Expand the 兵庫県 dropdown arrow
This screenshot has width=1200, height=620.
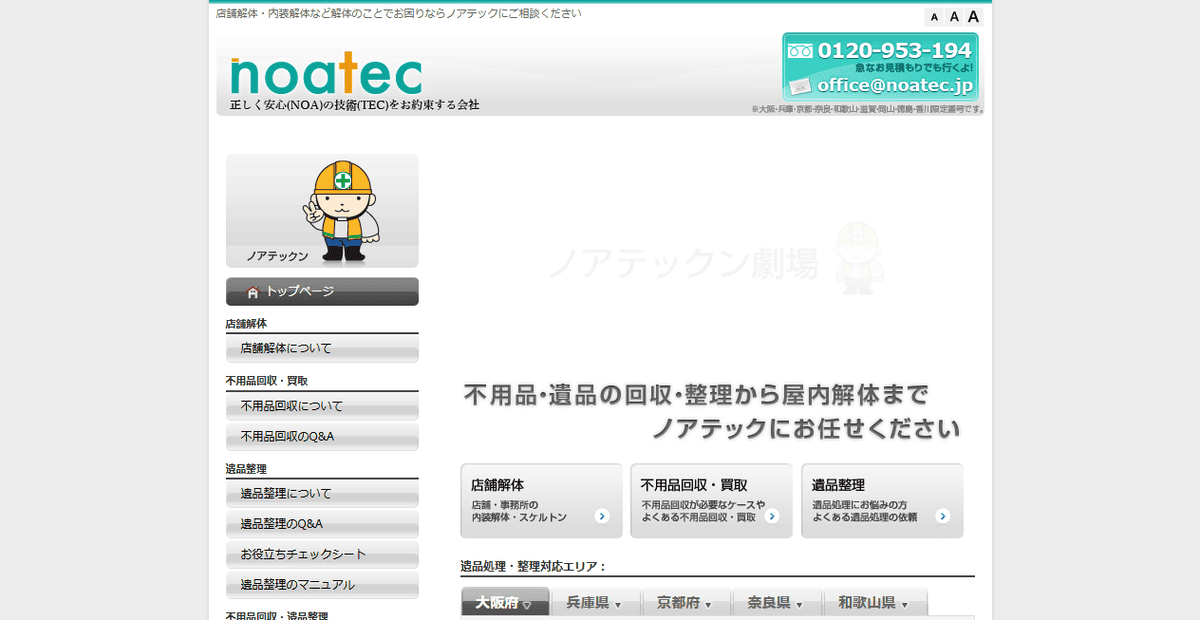620,602
